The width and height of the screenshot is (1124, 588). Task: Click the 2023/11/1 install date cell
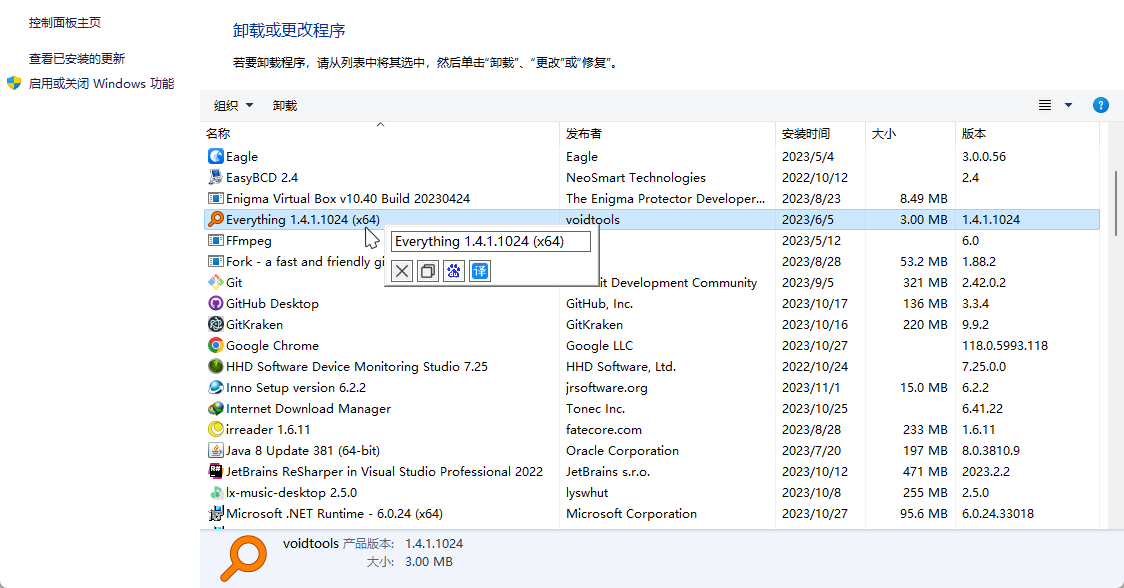coord(811,387)
